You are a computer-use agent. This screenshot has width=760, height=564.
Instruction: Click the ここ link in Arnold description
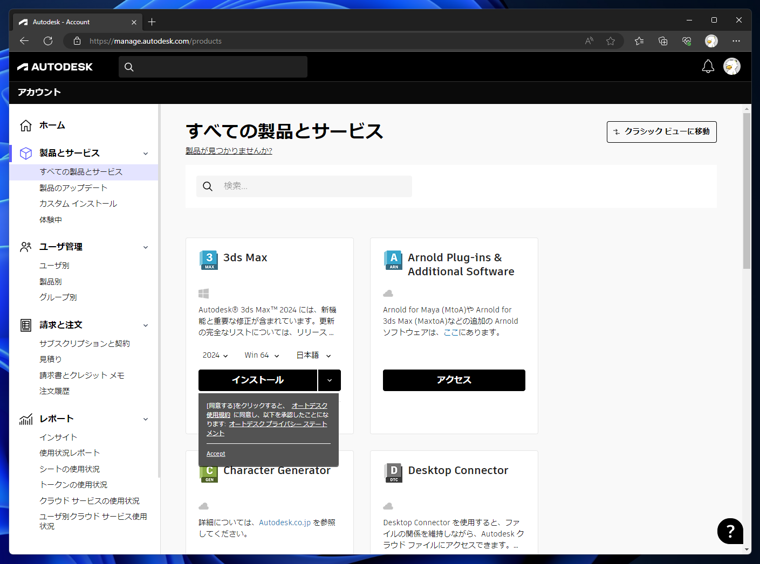(451, 333)
